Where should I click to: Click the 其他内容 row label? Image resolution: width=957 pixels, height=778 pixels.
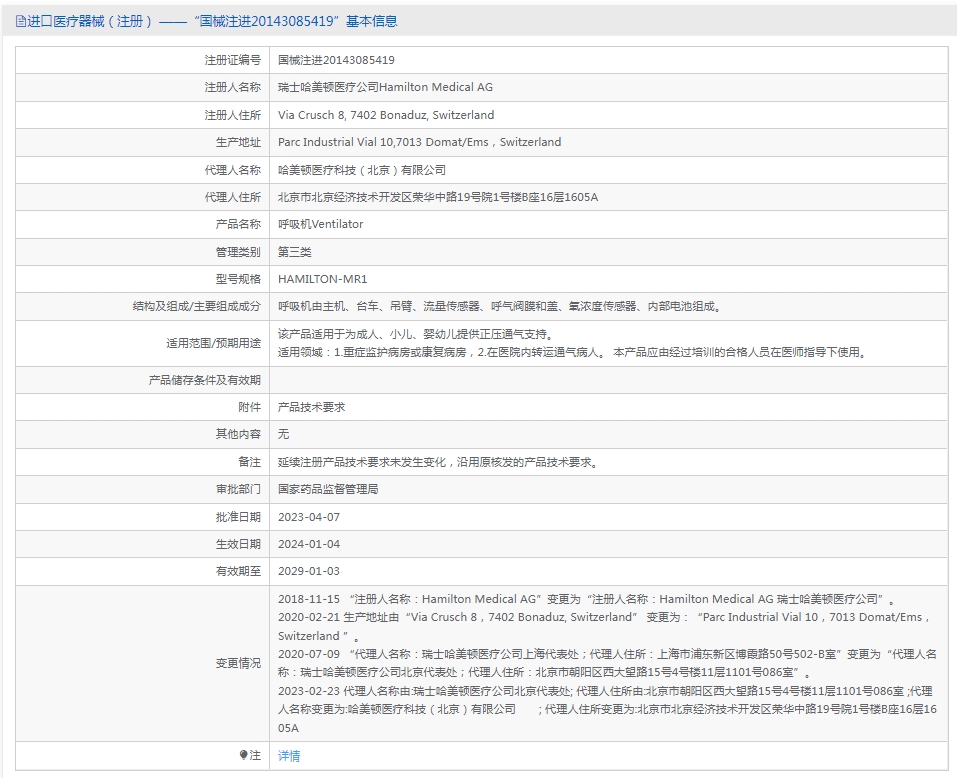[238, 434]
